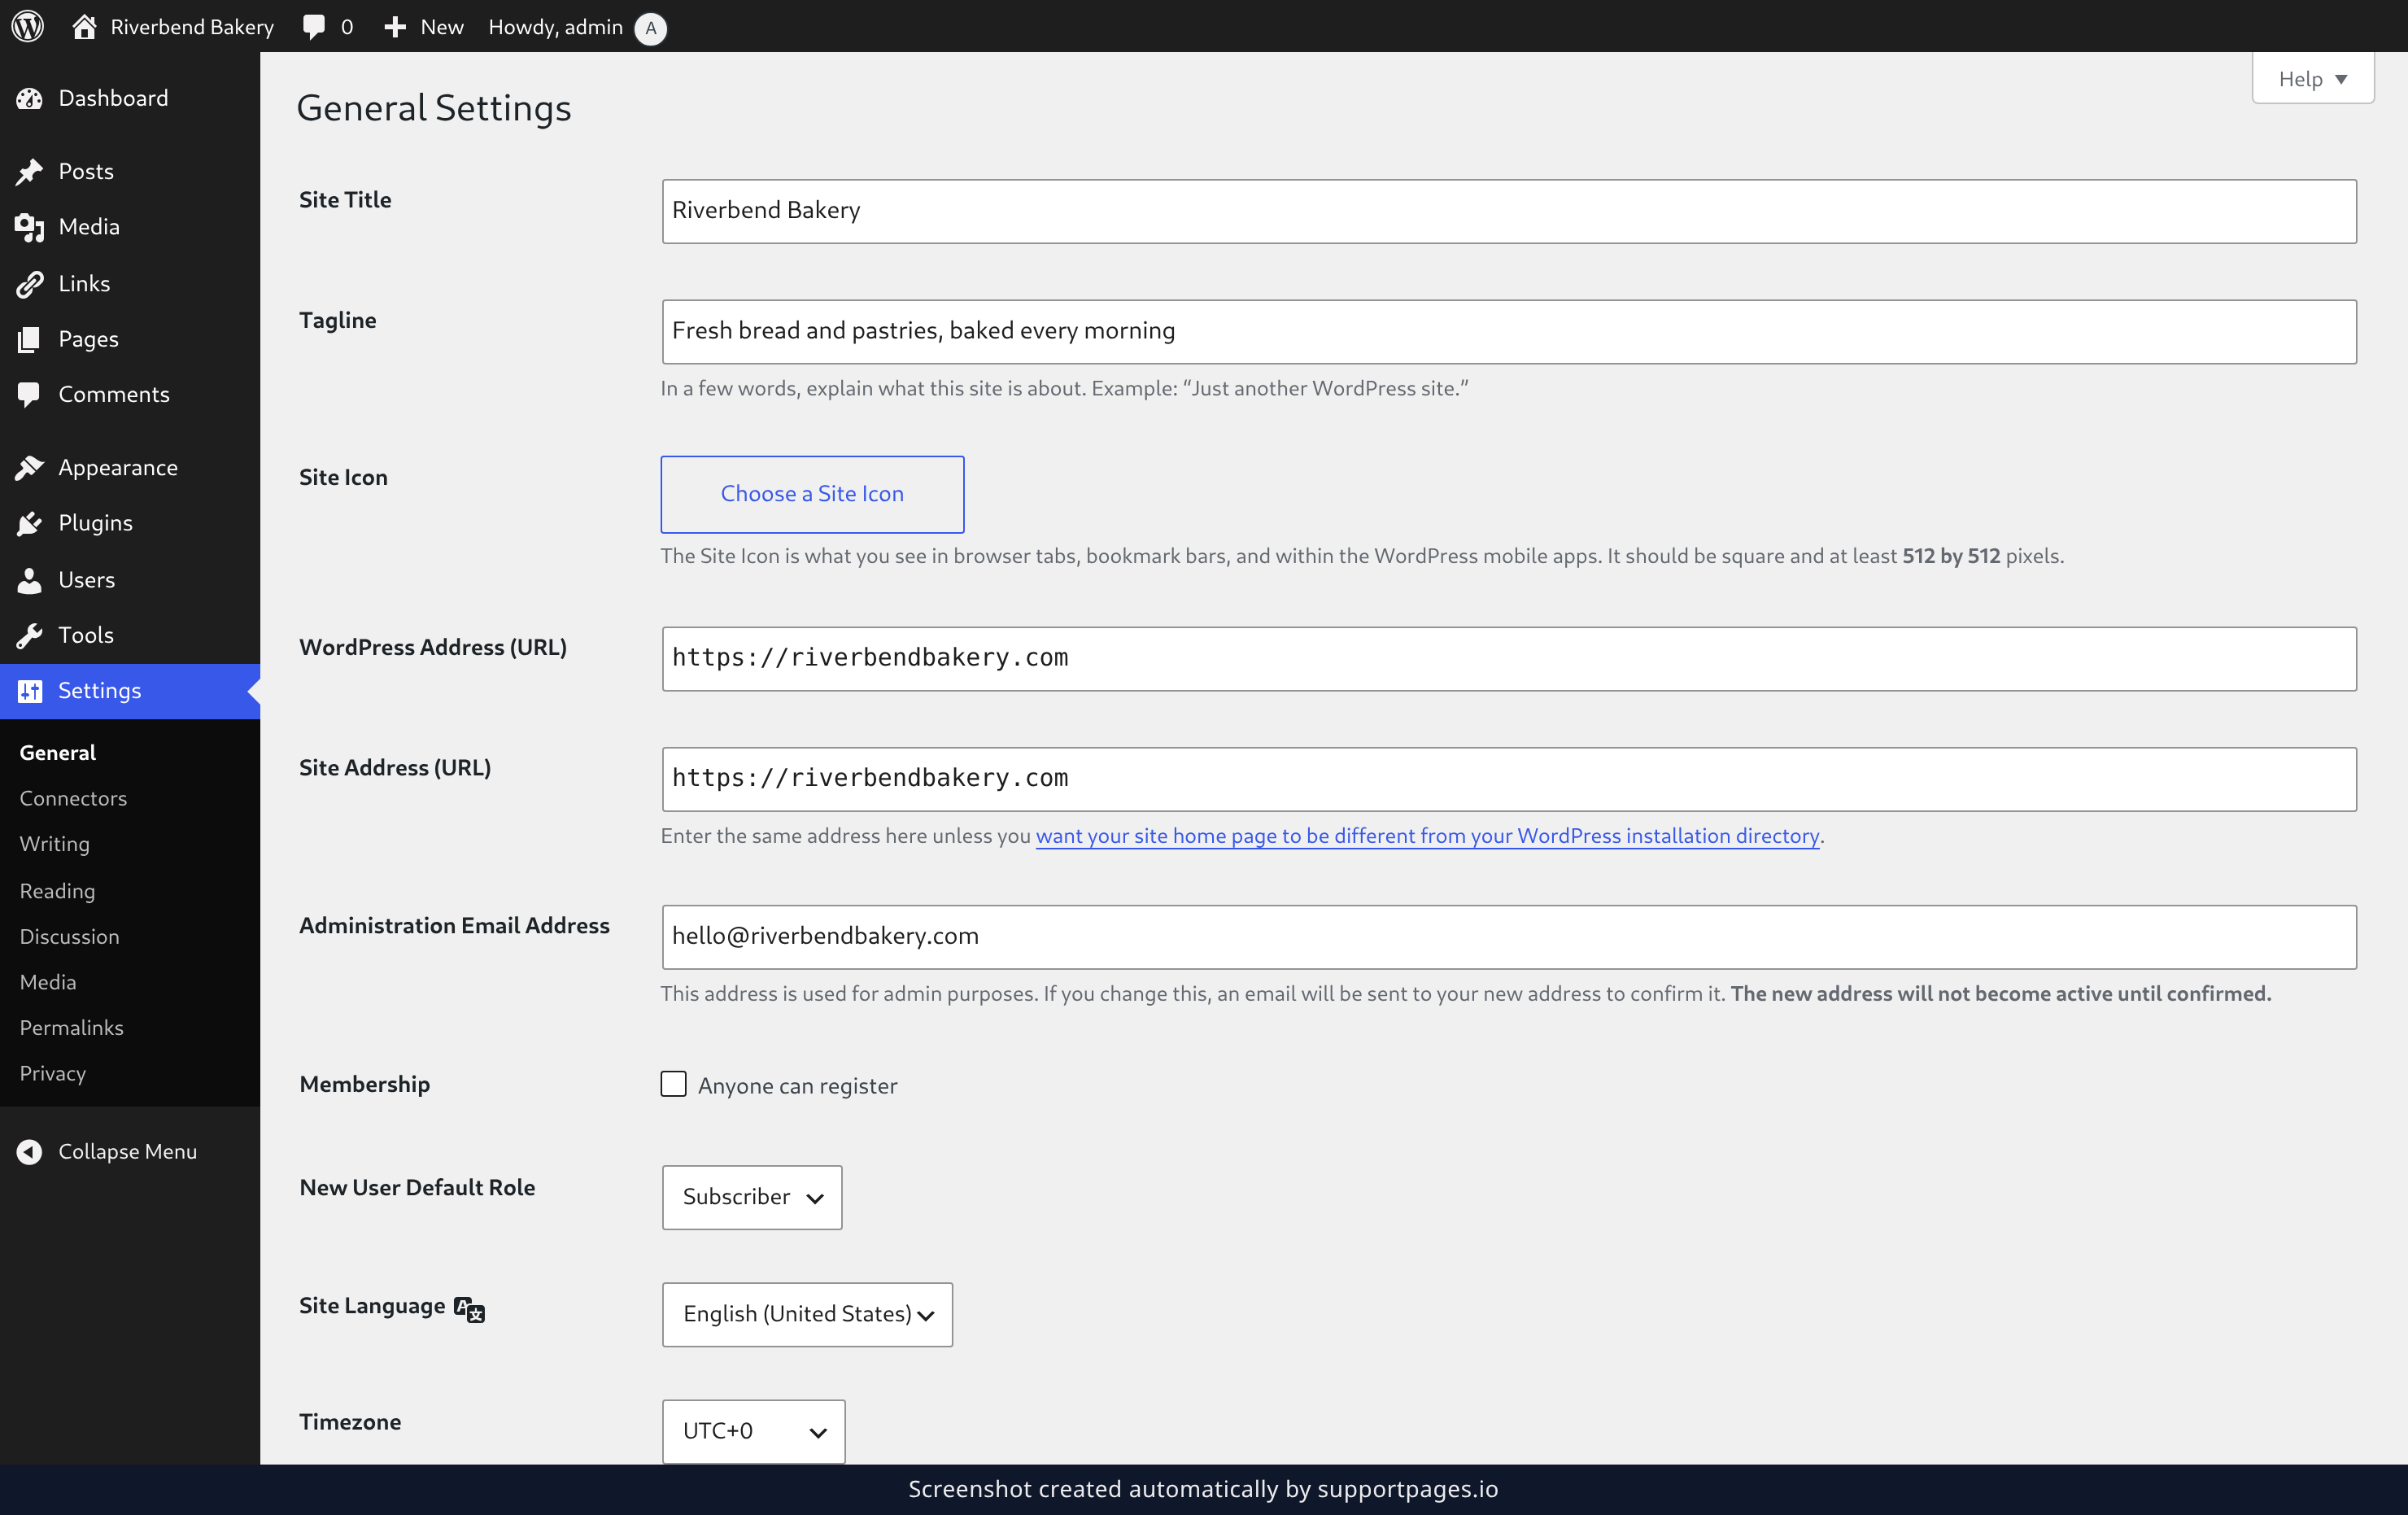The height and width of the screenshot is (1515, 2408).
Task: Click the Posts pushpin icon
Action: tap(29, 171)
